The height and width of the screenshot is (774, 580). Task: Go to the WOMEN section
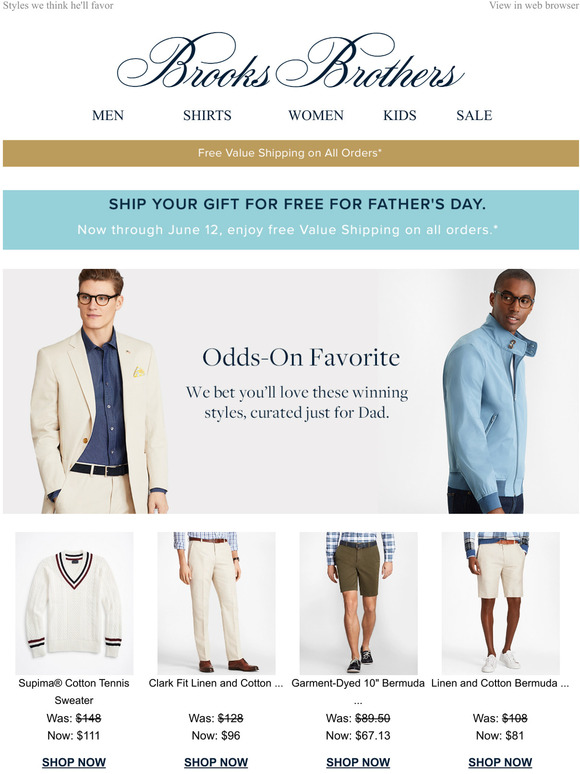pyautogui.click(x=316, y=116)
